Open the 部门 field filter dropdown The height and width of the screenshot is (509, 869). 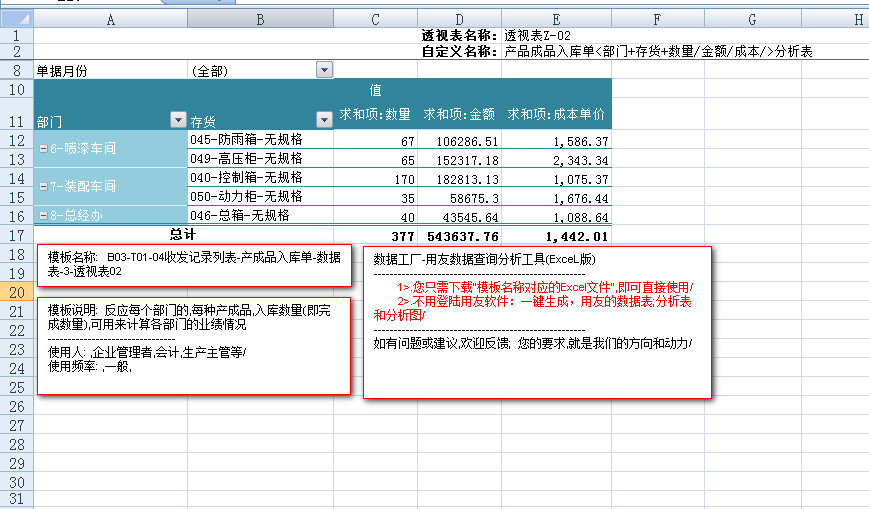179,120
